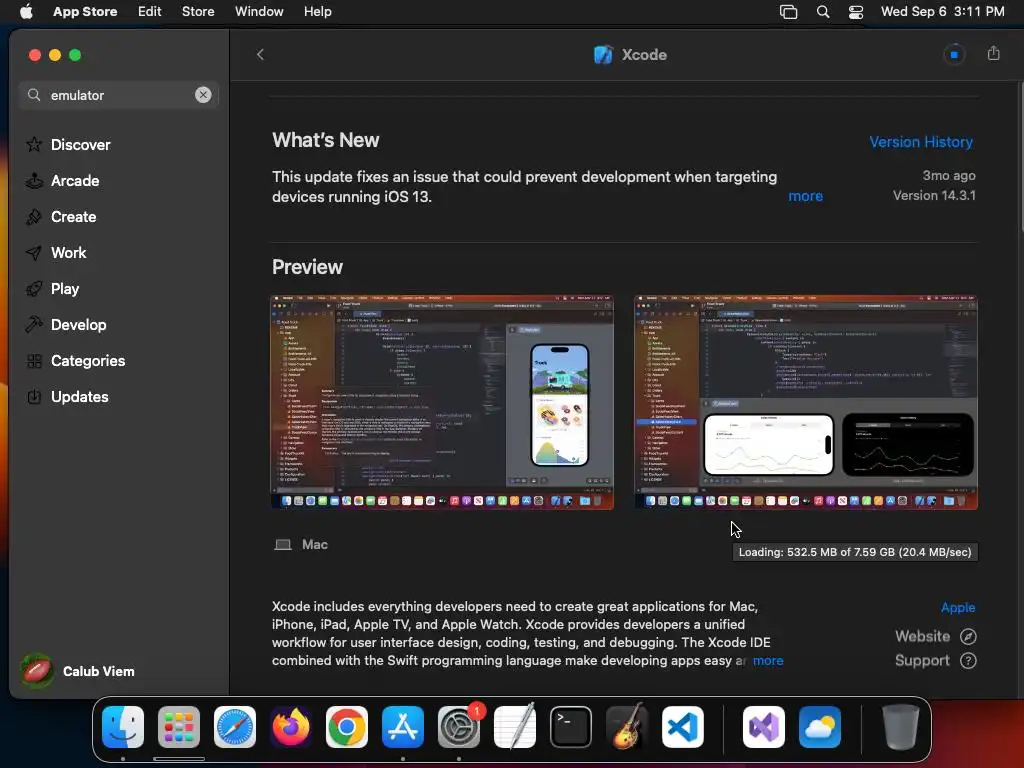Select the Play category
Viewport: 1024px width, 768px height.
coord(52,289)
